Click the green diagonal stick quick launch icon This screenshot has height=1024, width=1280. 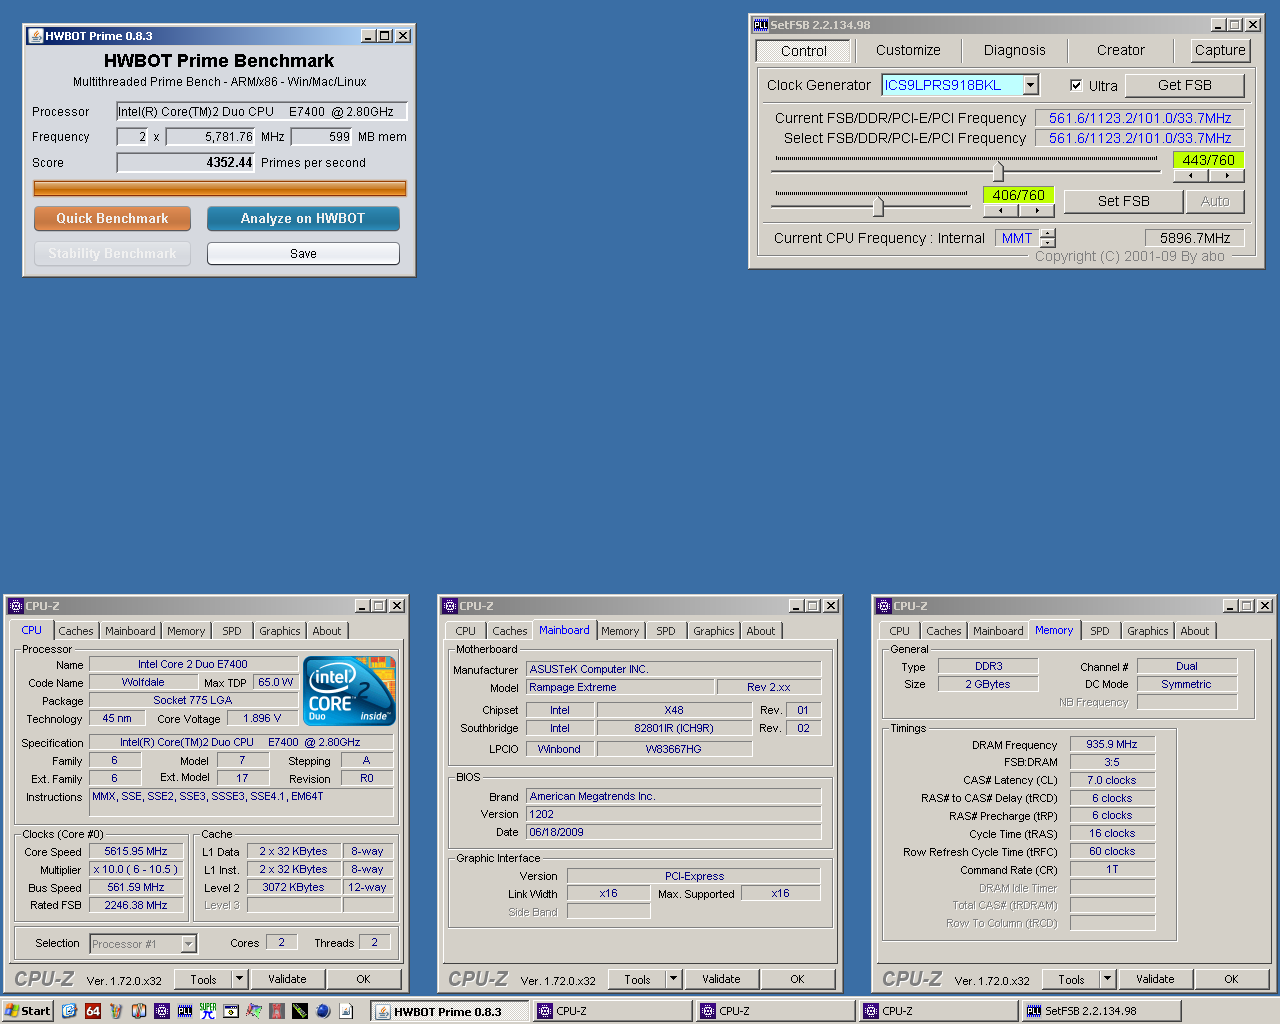click(x=300, y=1011)
